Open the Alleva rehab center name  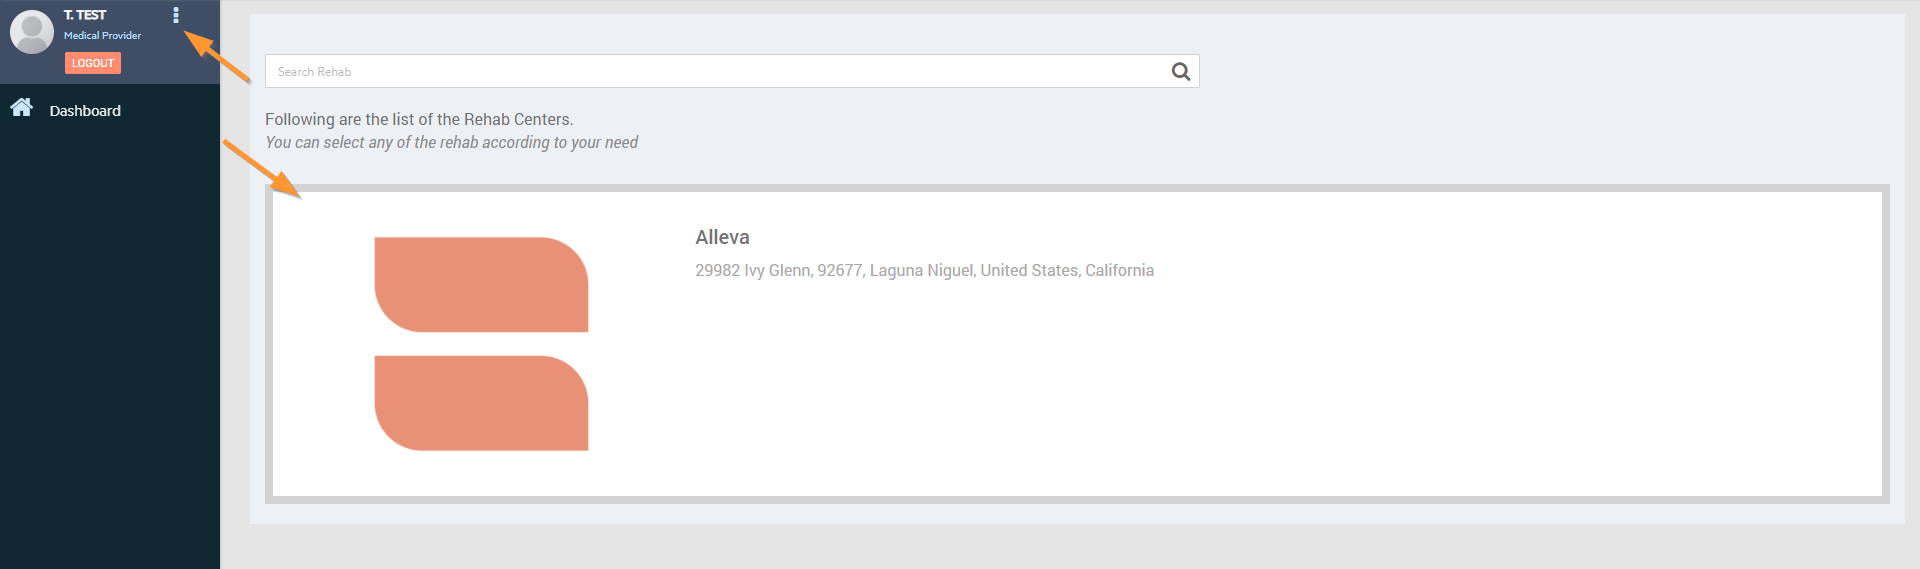click(x=722, y=237)
